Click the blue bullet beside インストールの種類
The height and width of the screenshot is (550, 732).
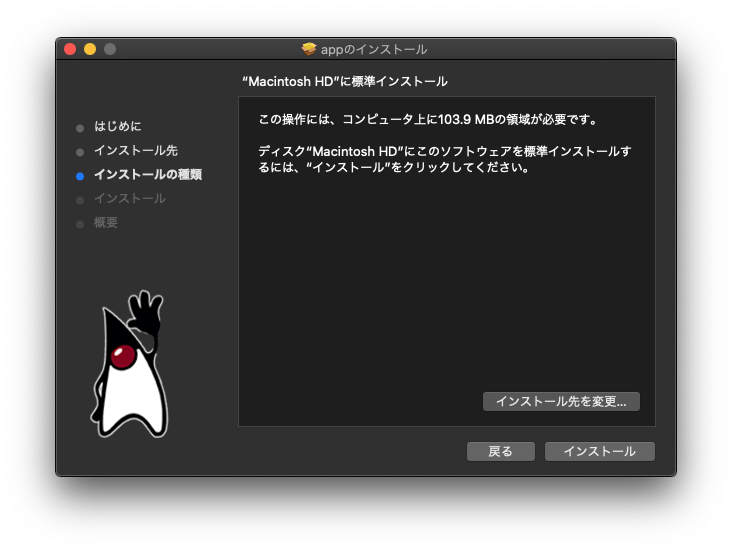80,176
